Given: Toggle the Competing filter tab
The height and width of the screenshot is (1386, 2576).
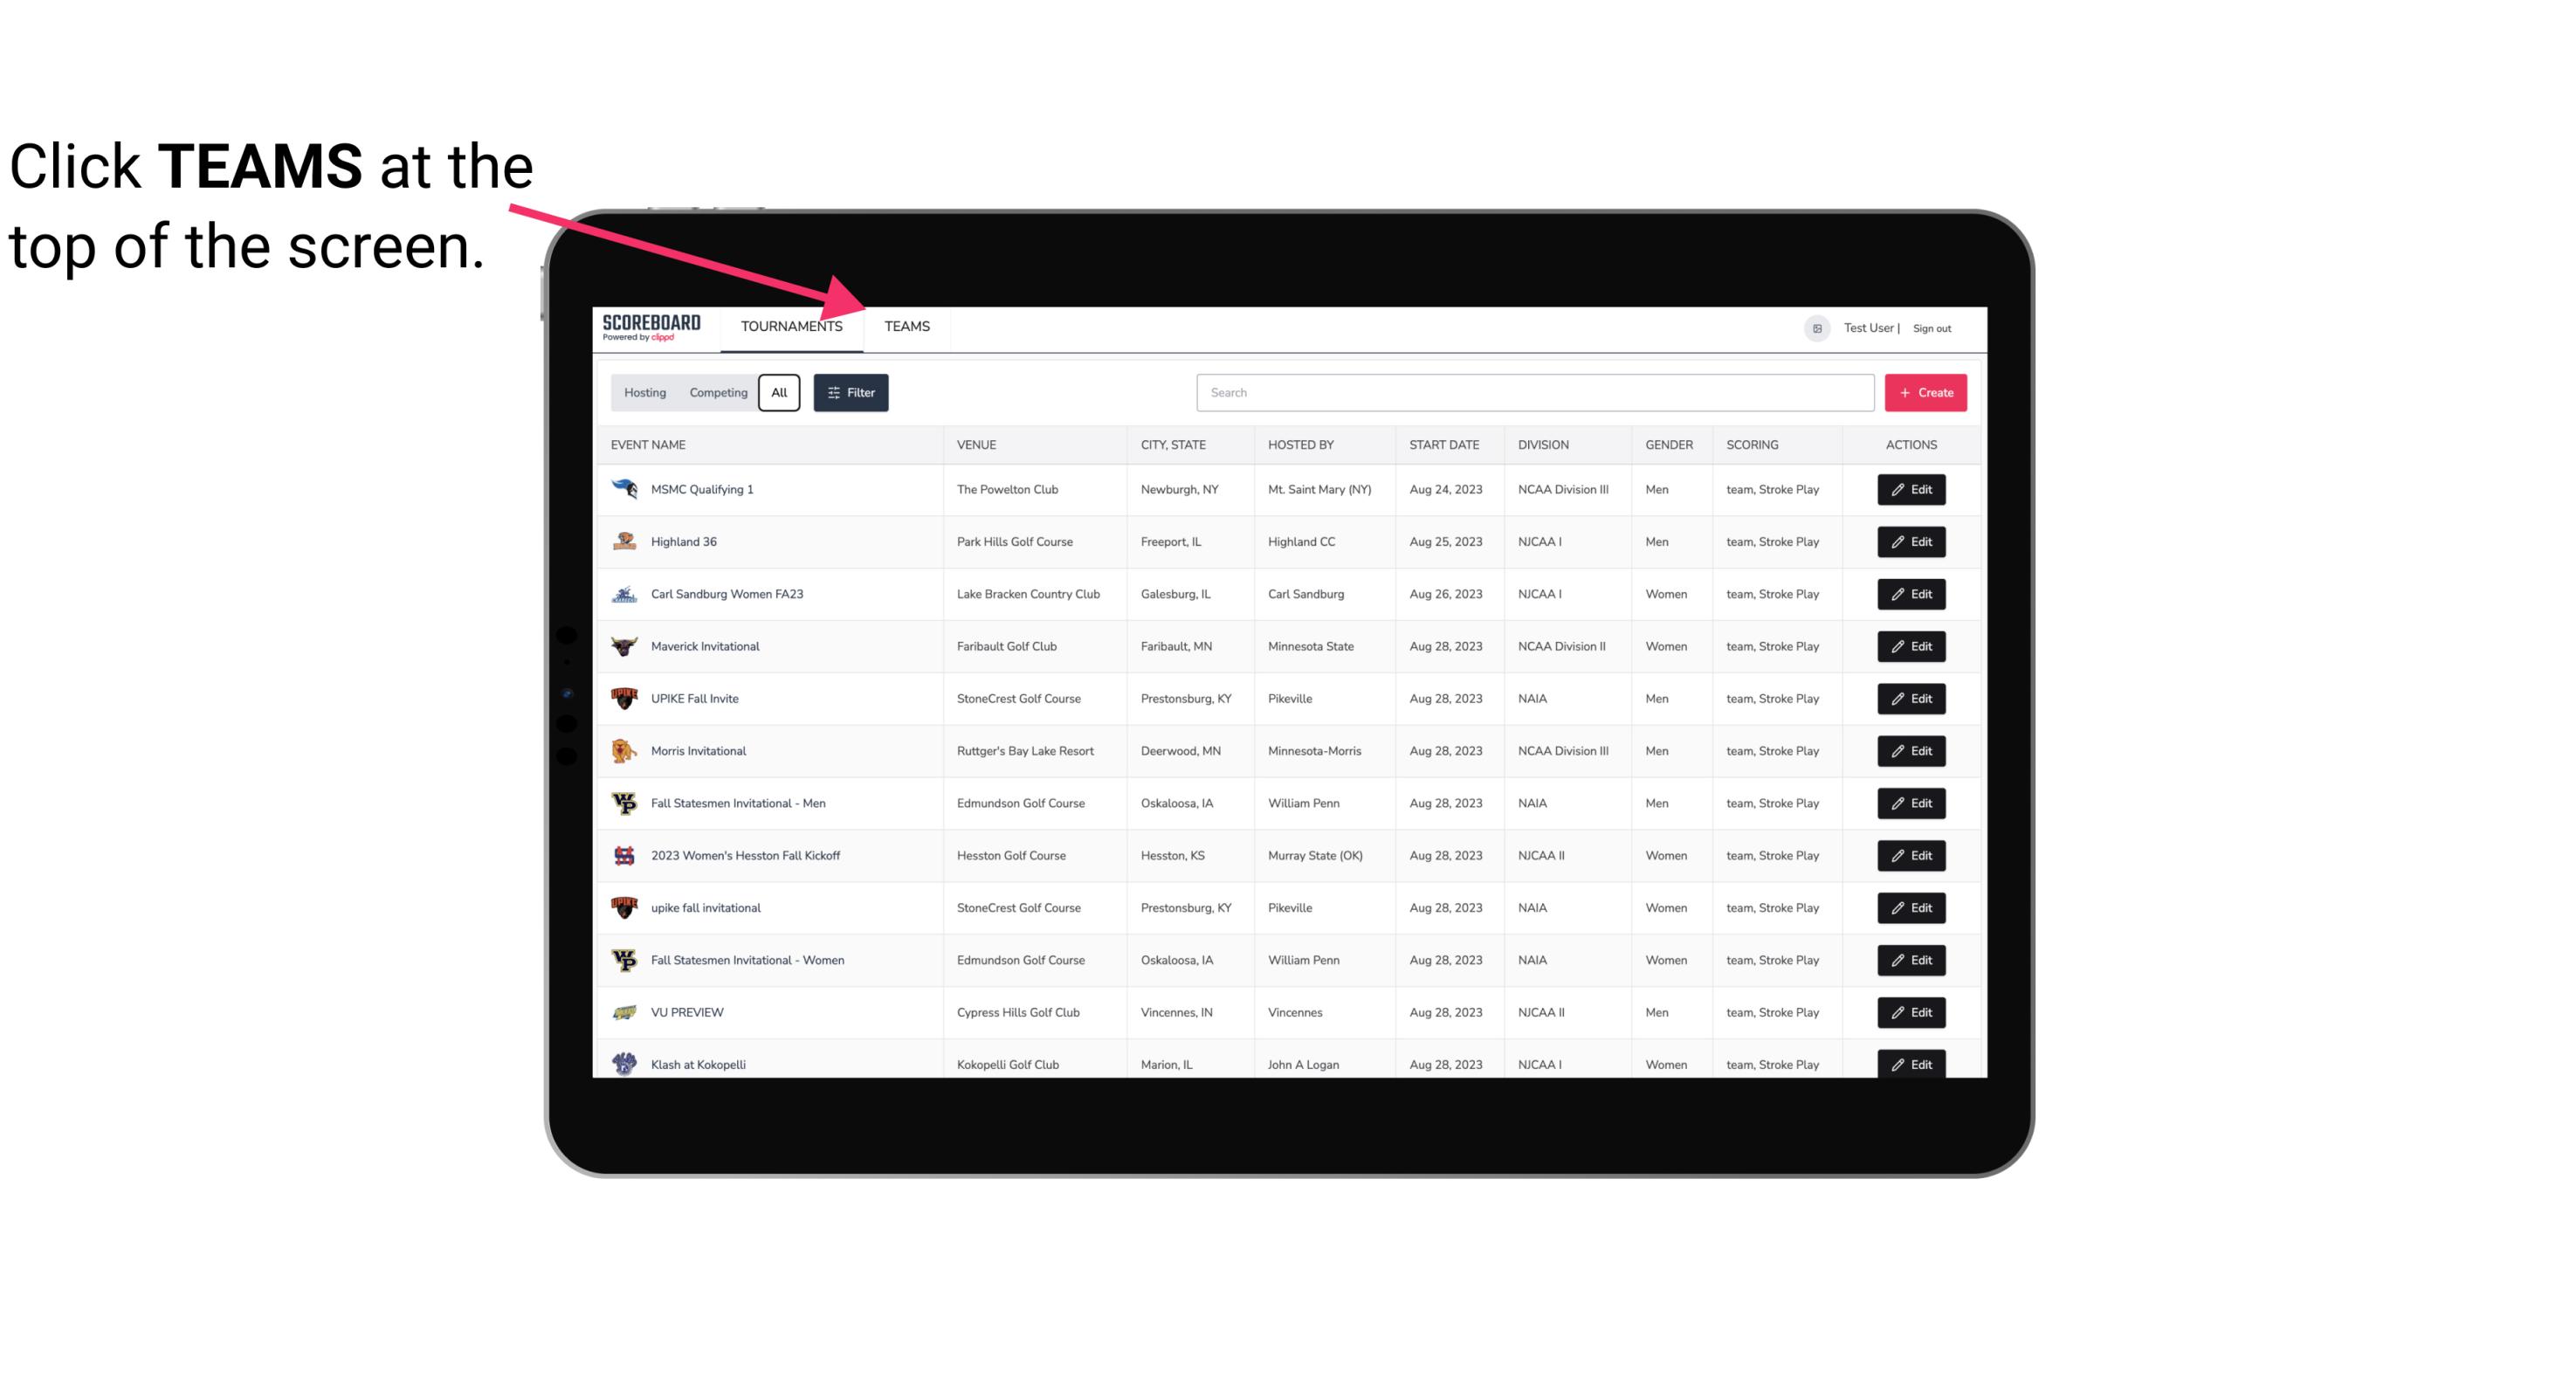Looking at the screenshot, I should tap(715, 393).
